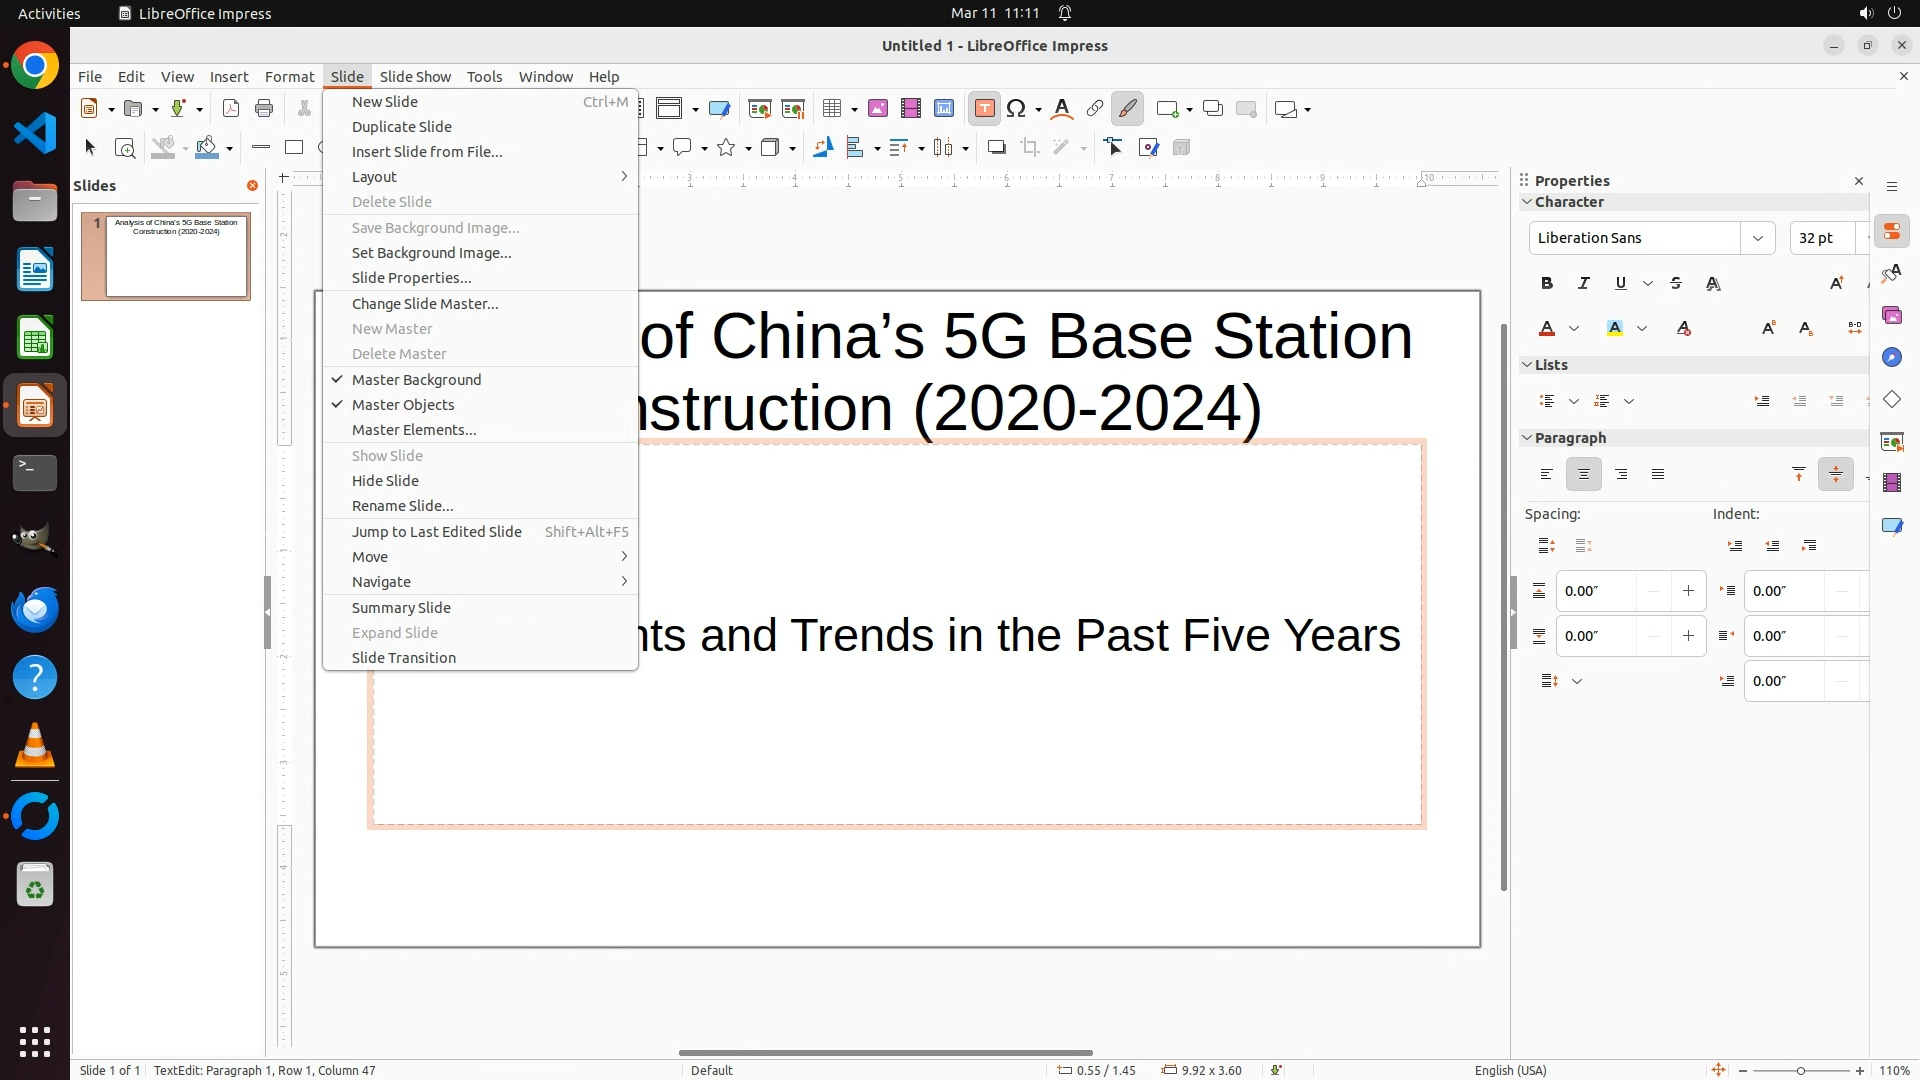This screenshot has width=1920, height=1080.
Task: Toggle Master Background checkmark item
Action: click(416, 380)
